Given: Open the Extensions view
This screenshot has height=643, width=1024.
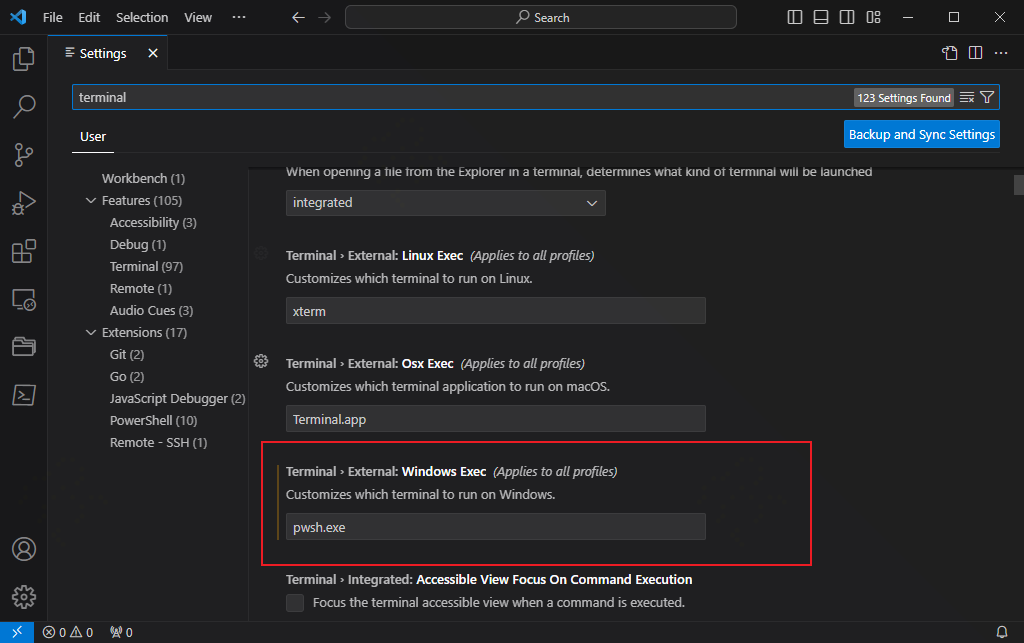Looking at the screenshot, I should point(24,251).
